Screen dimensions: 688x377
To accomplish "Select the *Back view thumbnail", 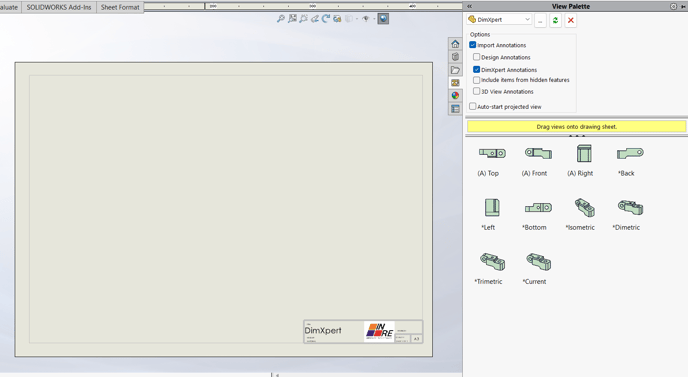I will 630,153.
